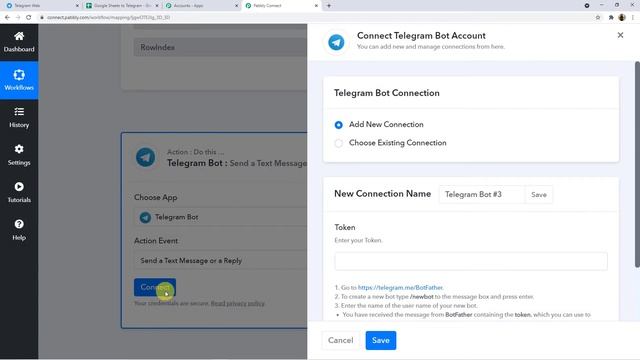Viewport: 640px width, 360px height.
Task: Click Telegram Bot icon in Choose App field
Action: tap(145, 217)
